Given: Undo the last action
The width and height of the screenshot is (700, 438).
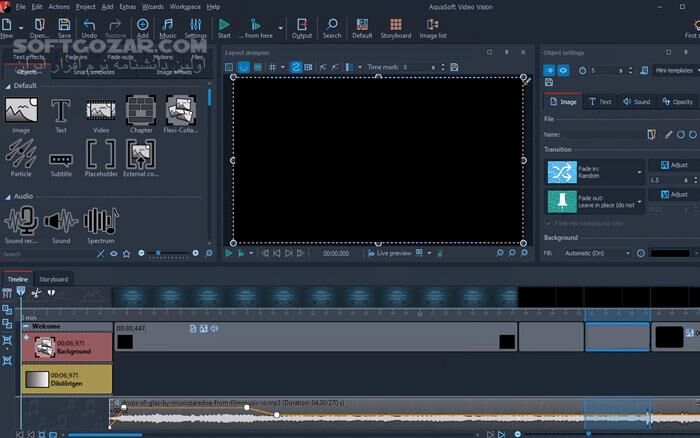Looking at the screenshot, I should pos(89,28).
